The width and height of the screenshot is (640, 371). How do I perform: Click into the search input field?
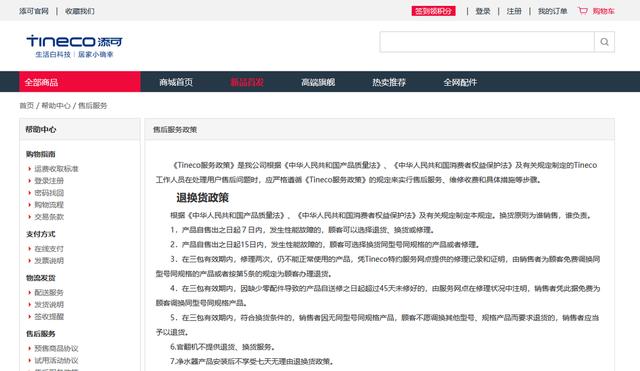pyautogui.click(x=487, y=42)
